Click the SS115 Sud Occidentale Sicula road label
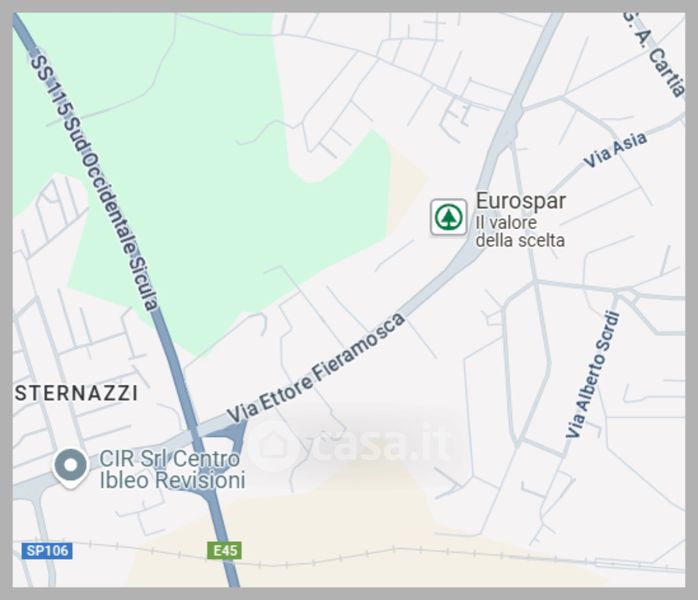698x600 pixels. 94,182
